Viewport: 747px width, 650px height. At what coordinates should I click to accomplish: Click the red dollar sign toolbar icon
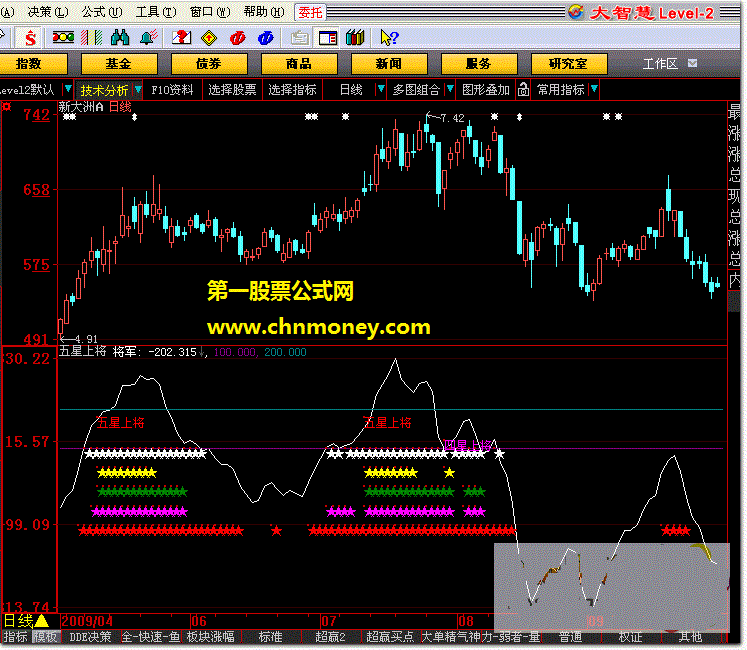[30, 38]
